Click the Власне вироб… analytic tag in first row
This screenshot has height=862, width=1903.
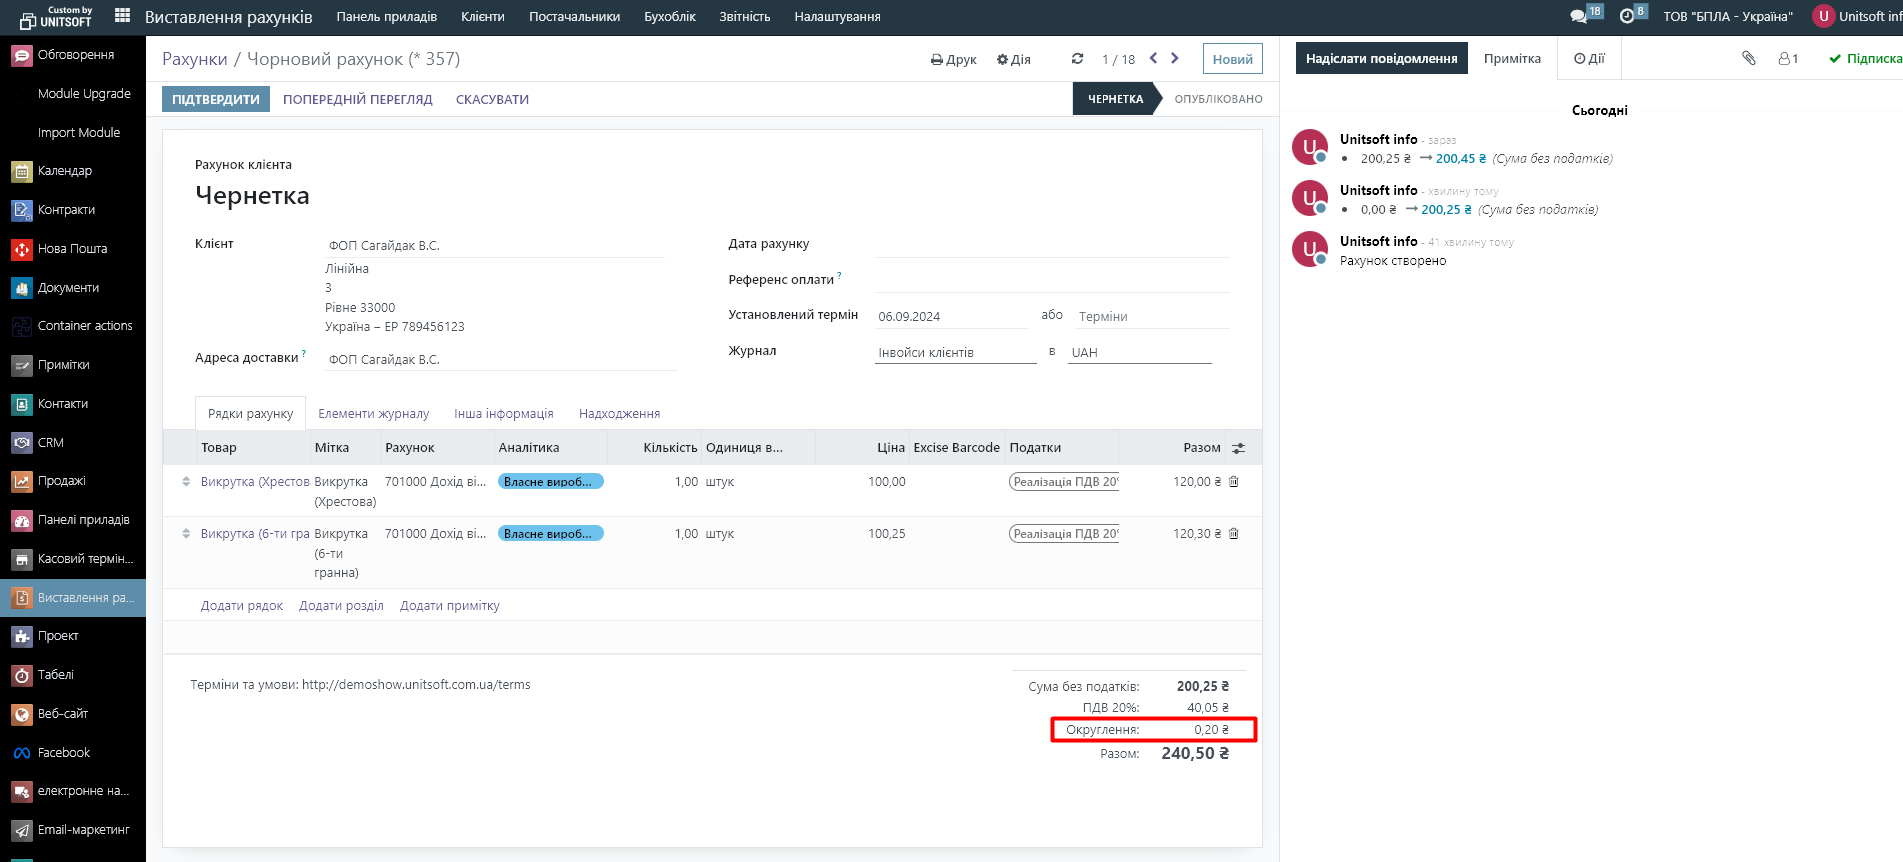coord(550,482)
